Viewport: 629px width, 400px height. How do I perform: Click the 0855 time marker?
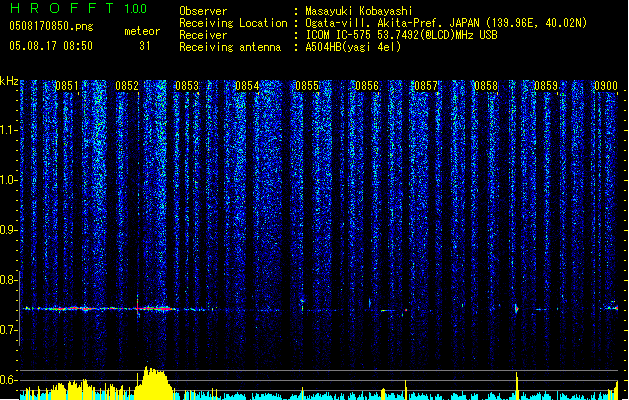pyautogui.click(x=307, y=86)
